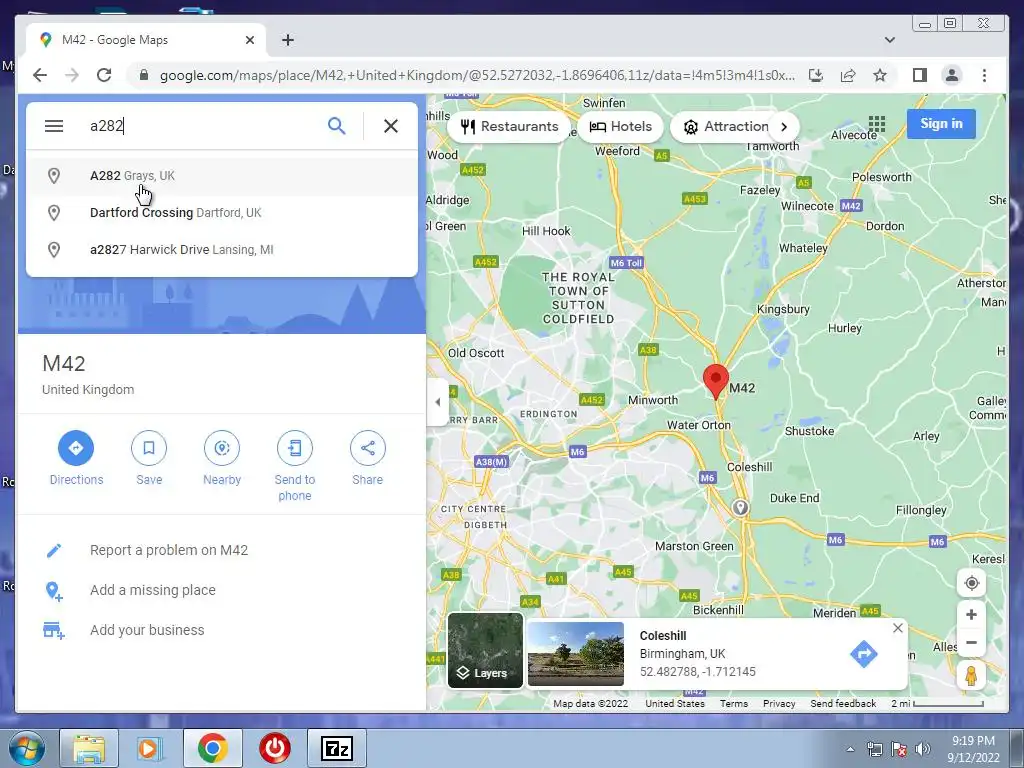Open a new Chrome tab

(287, 40)
